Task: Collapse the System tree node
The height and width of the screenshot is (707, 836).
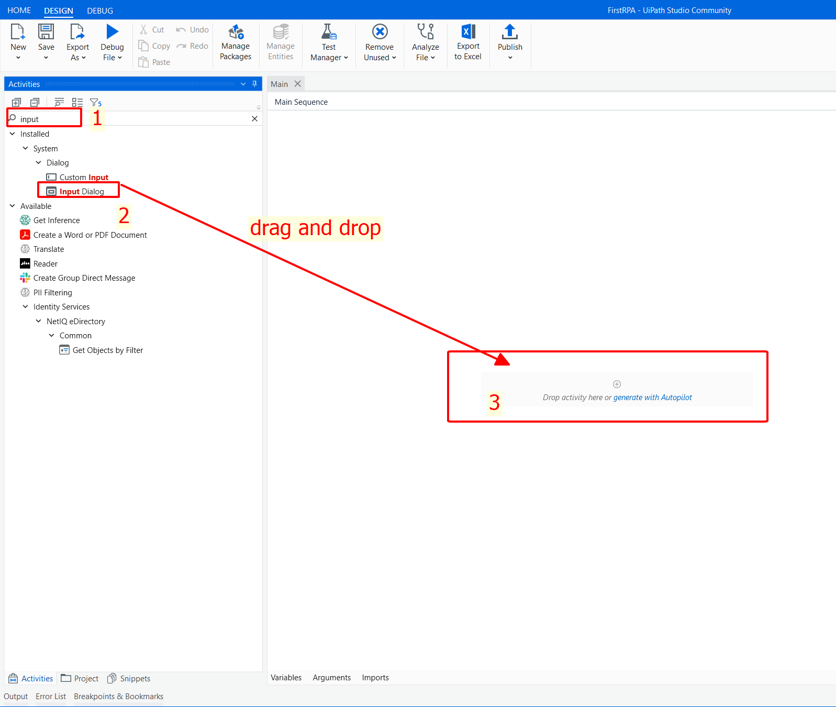Action: [25, 148]
